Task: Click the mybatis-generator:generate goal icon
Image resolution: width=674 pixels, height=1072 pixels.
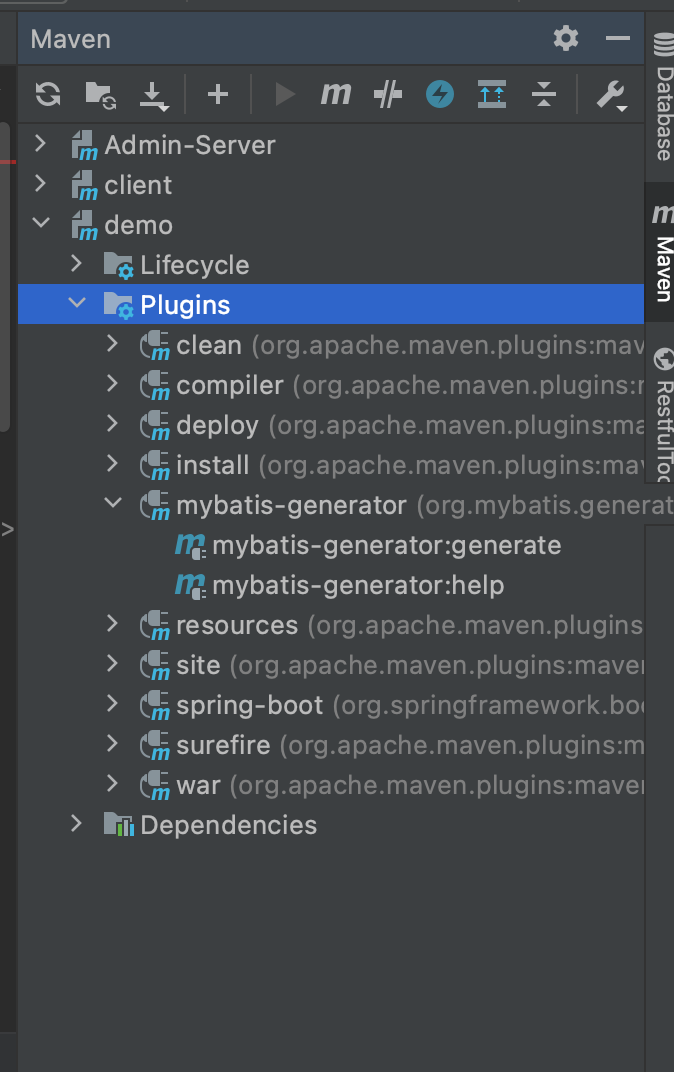Action: [x=190, y=546]
